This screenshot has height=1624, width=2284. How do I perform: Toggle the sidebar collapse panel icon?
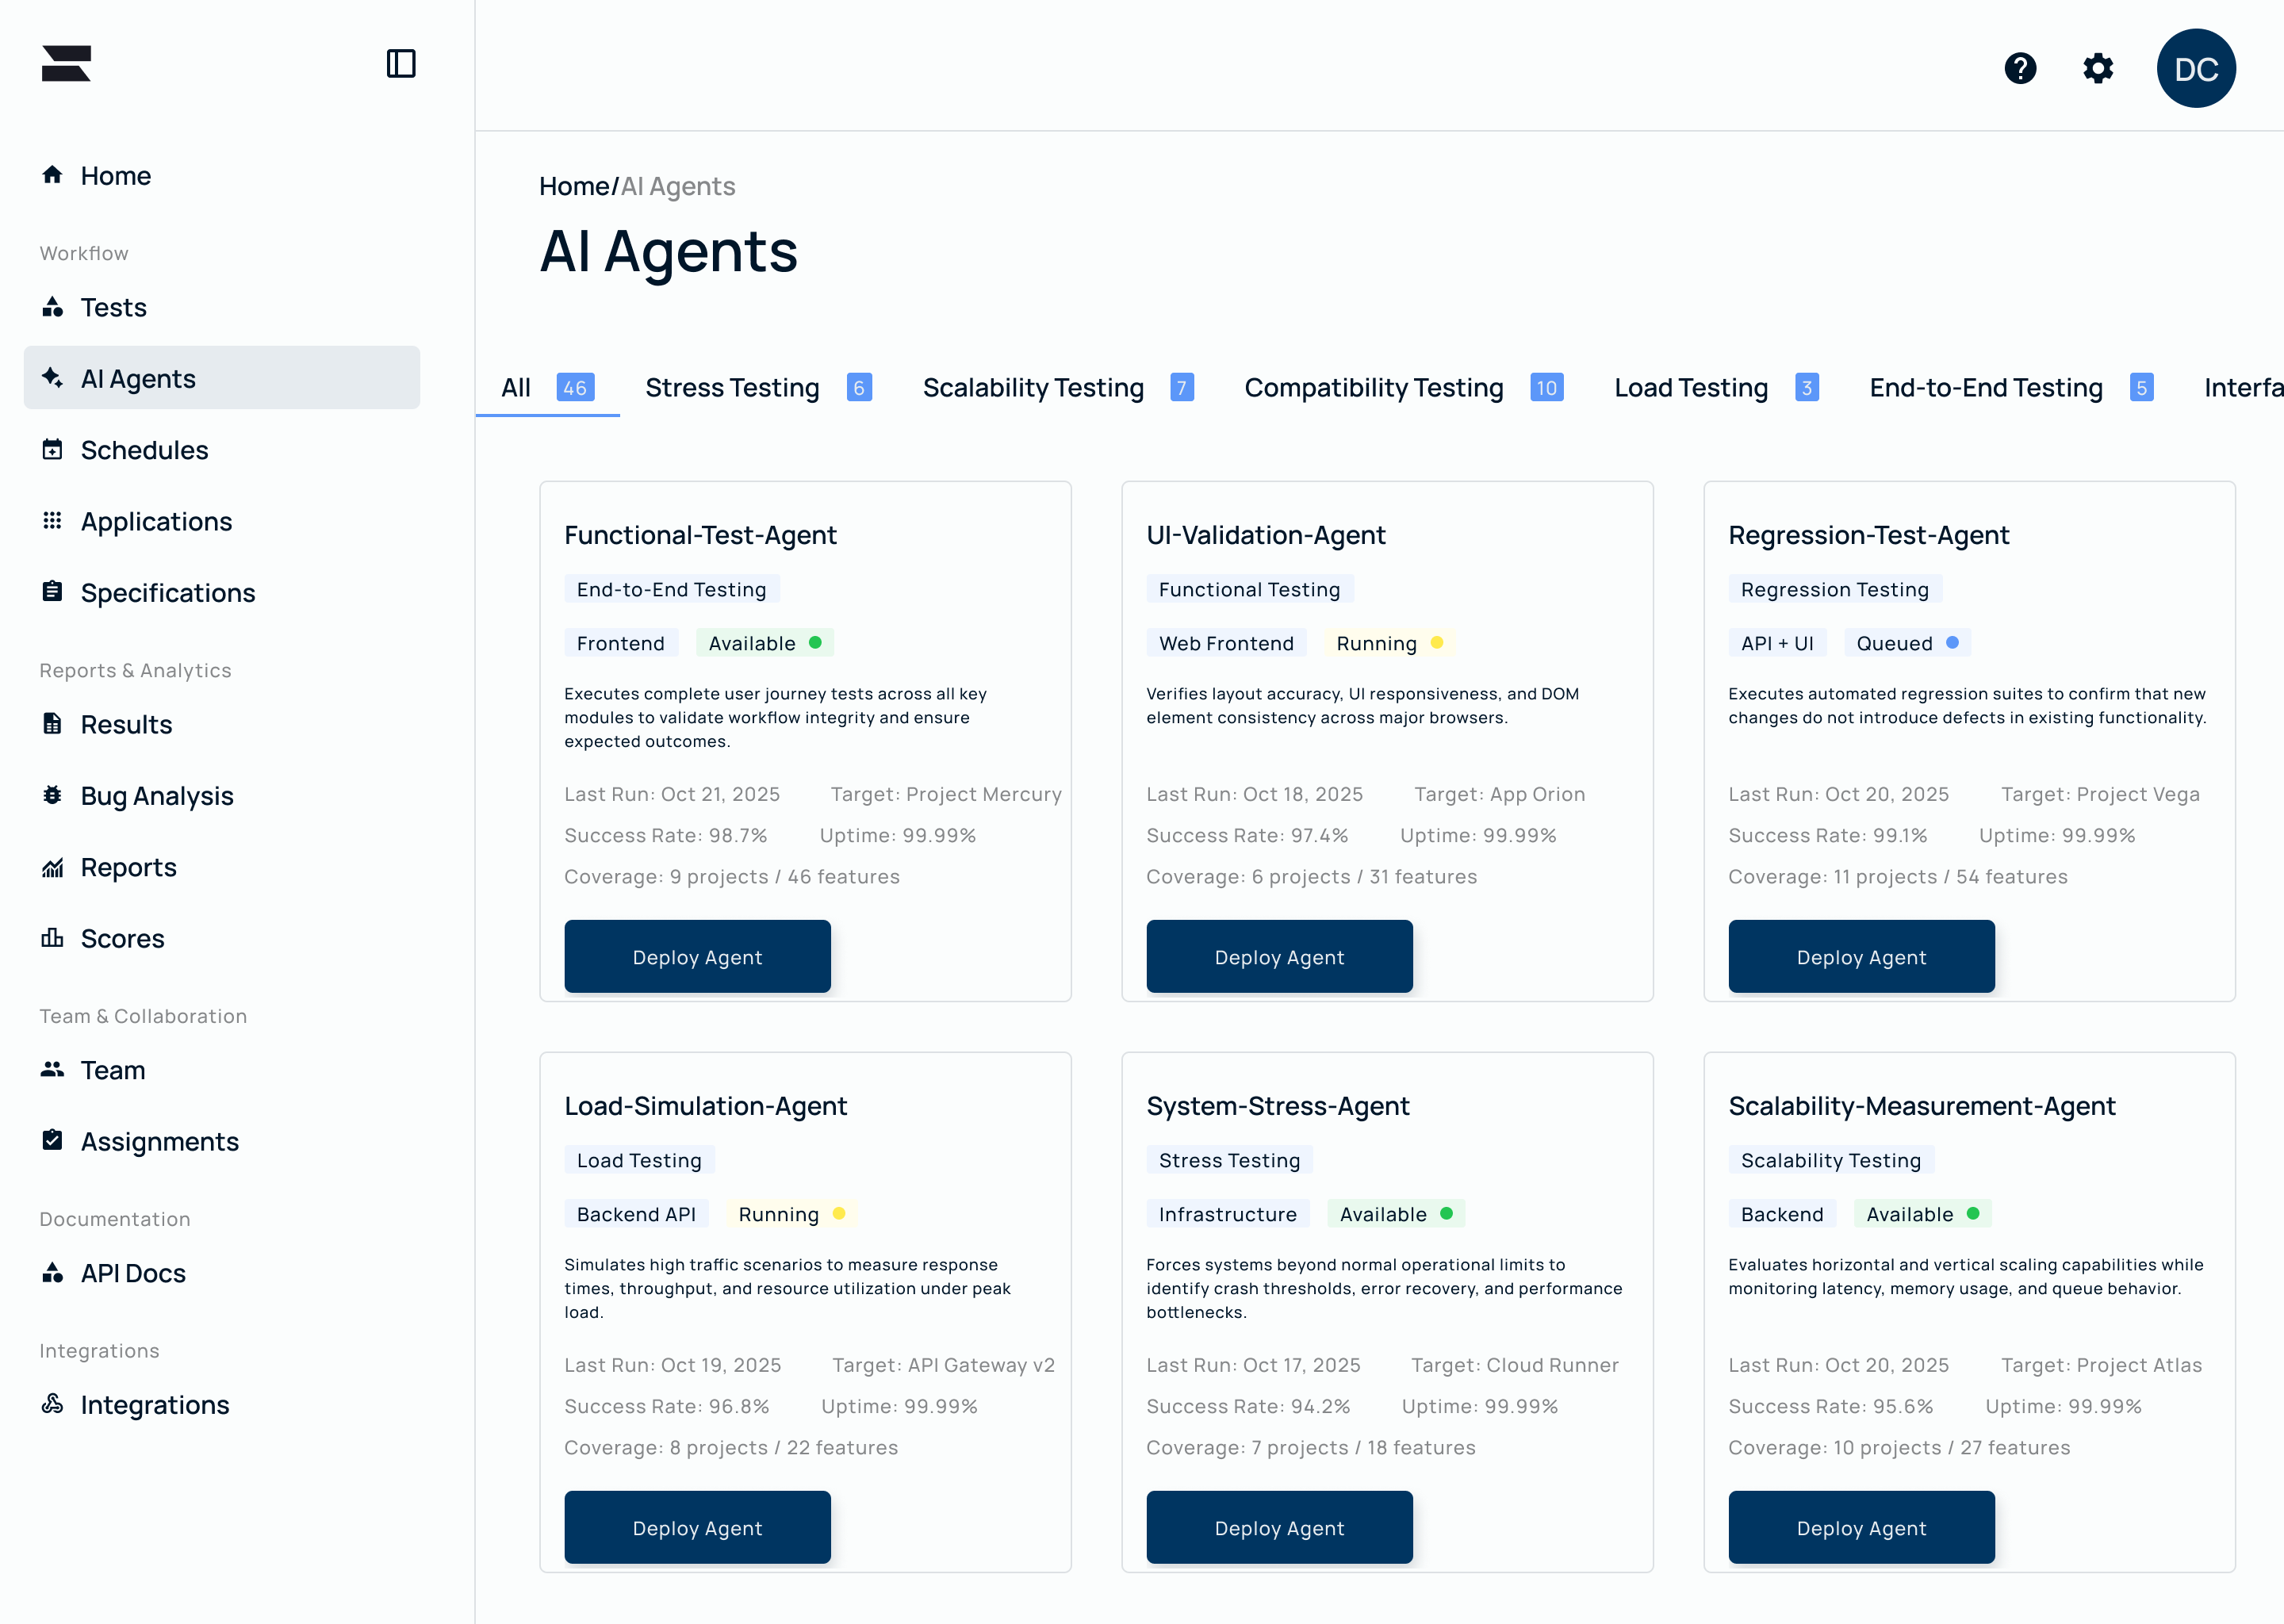pos(401,64)
